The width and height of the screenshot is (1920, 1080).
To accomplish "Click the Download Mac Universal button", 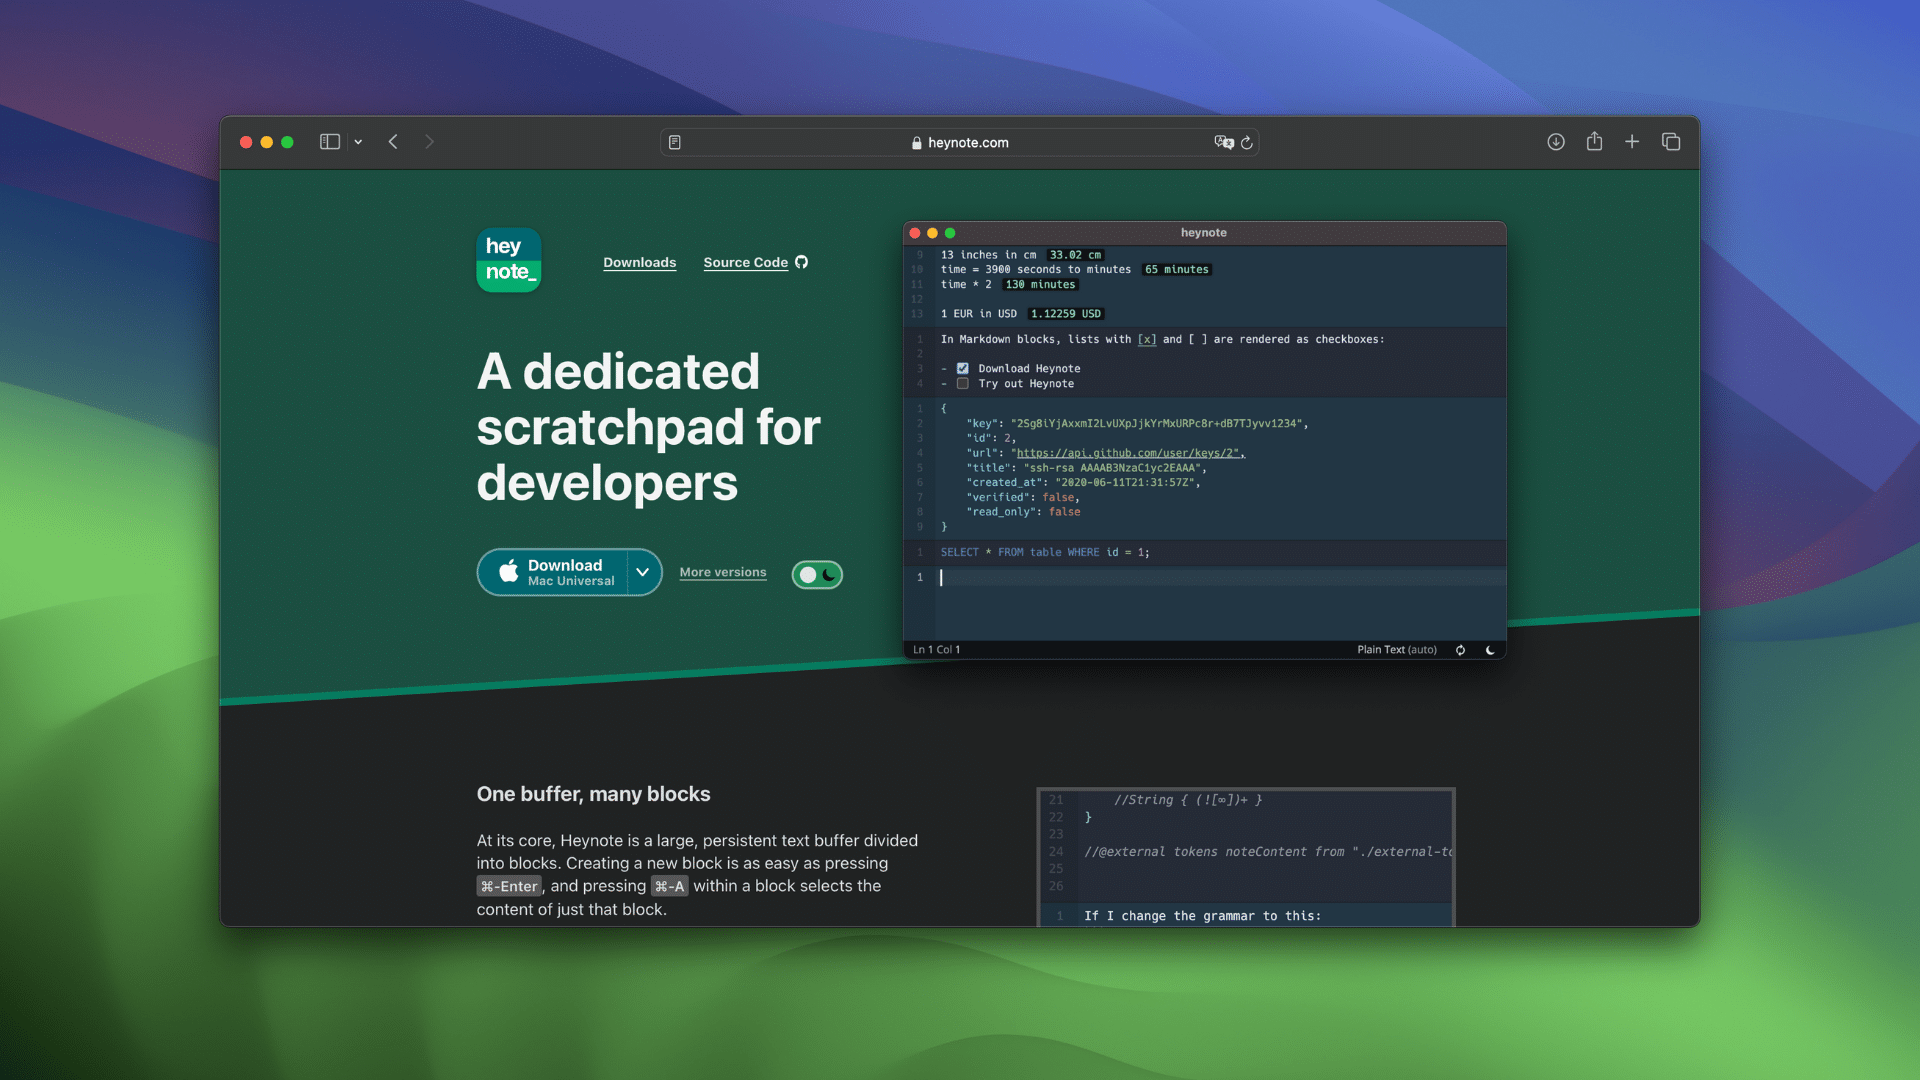I will [555, 572].
